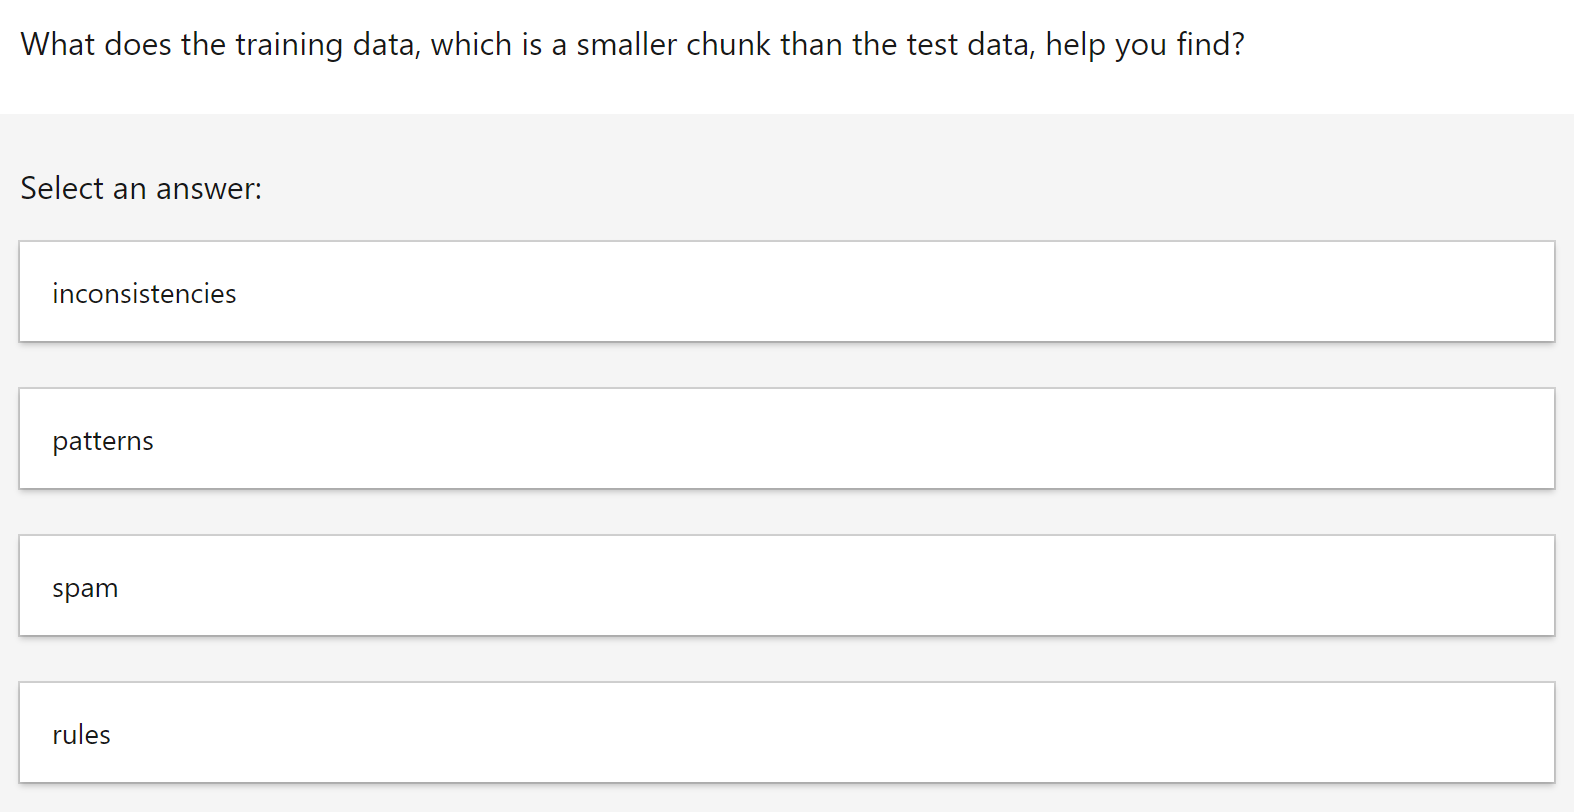Select the 'inconsistencies' answer option
Image resolution: width=1574 pixels, height=812 pixels.
787,291
